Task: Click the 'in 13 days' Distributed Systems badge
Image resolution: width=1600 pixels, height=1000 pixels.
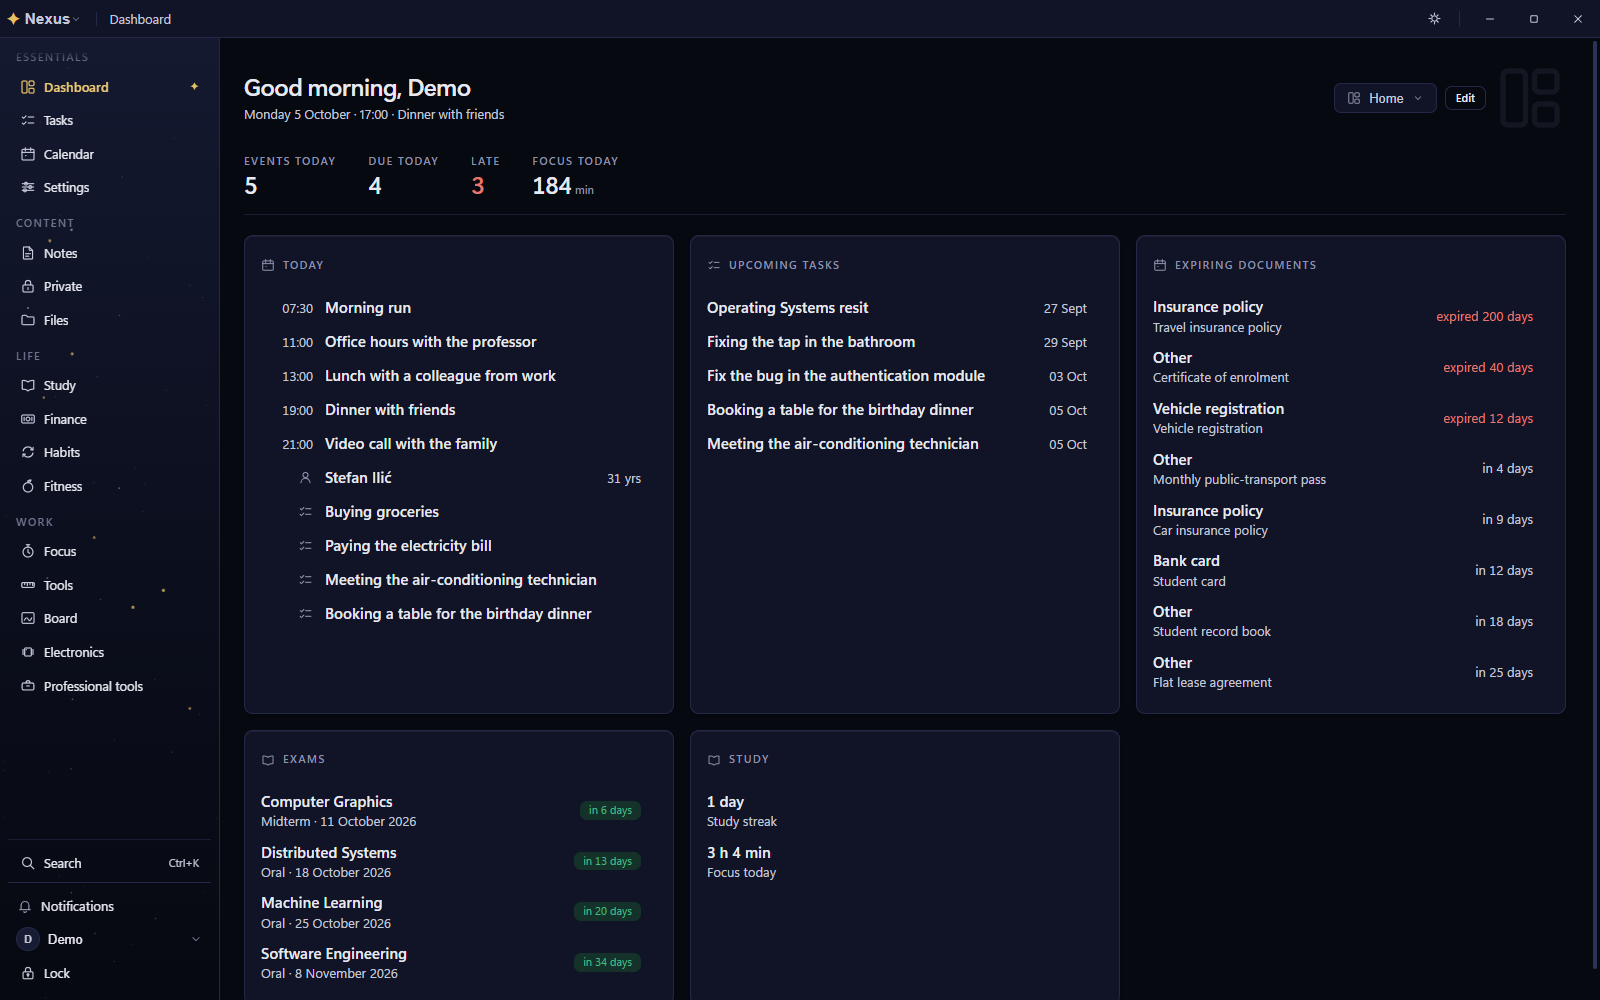Action: (x=608, y=861)
